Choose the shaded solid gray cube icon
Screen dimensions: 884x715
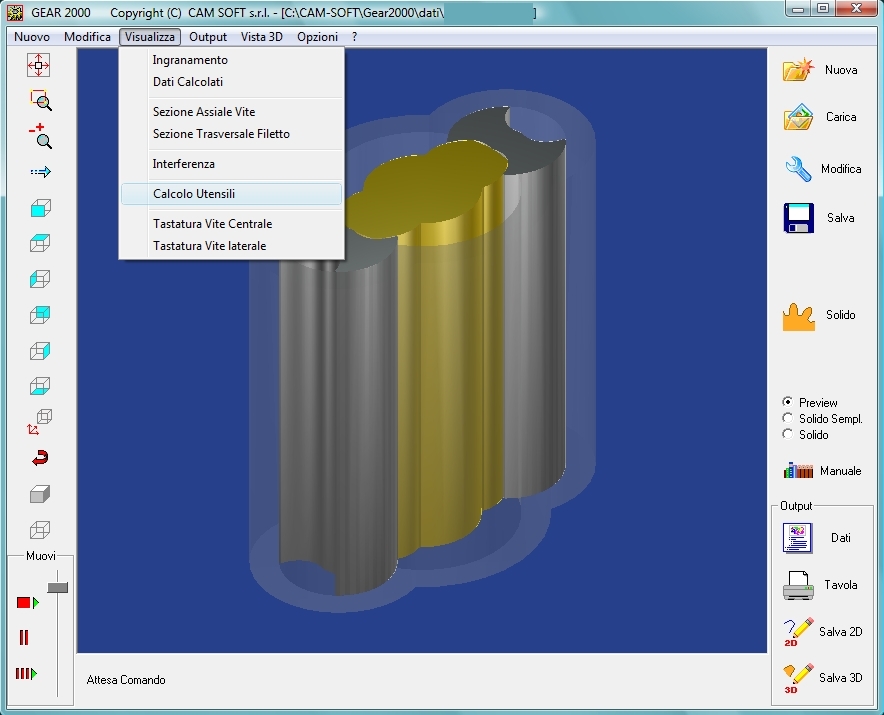[x=39, y=494]
